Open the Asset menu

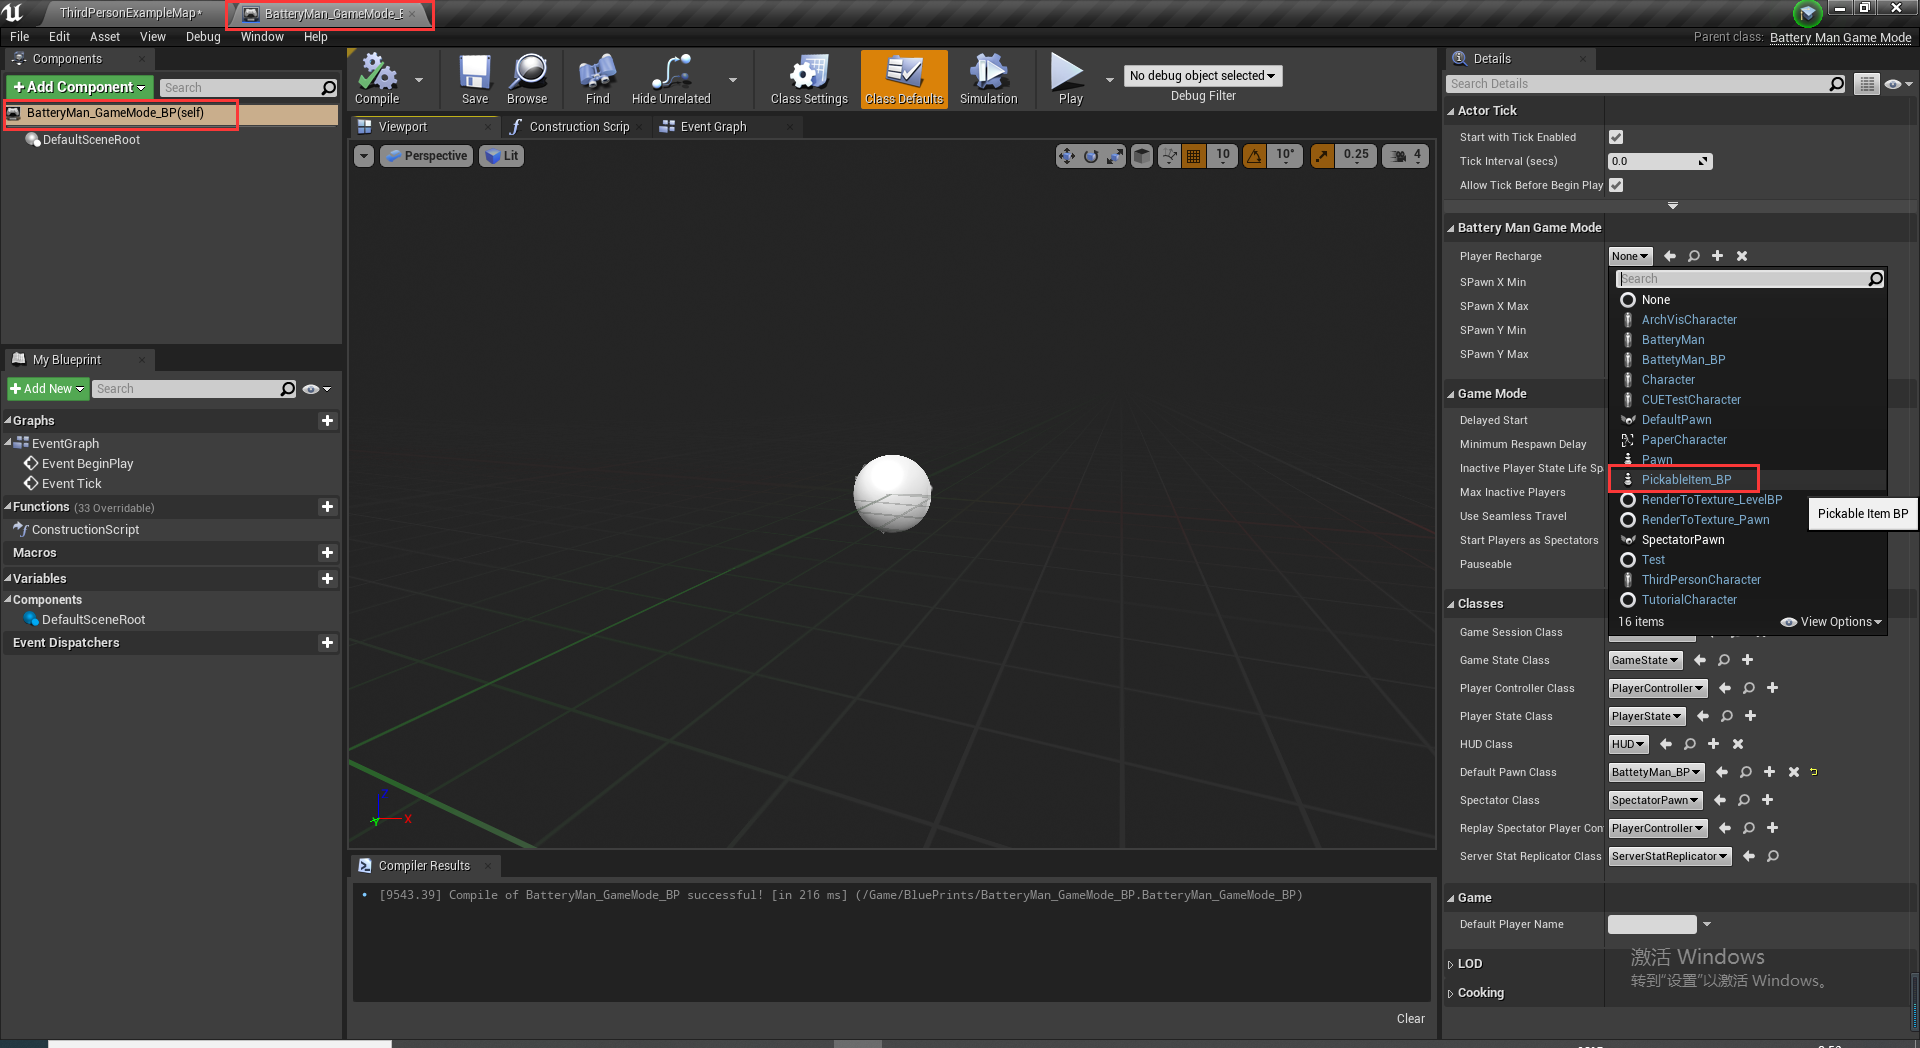[x=104, y=37]
